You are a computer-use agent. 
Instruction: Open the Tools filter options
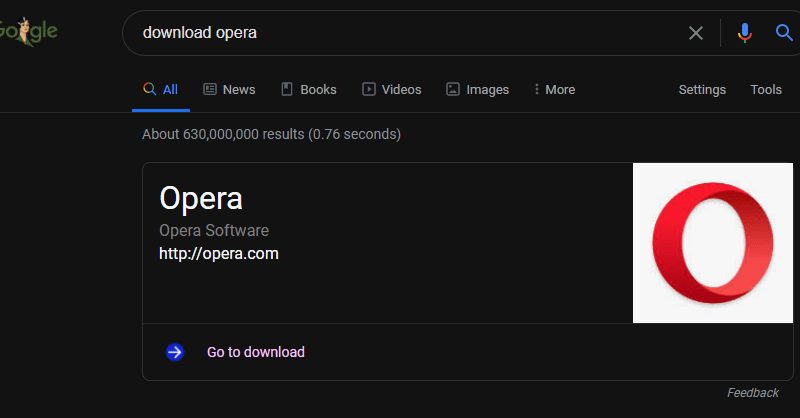pyautogui.click(x=766, y=89)
